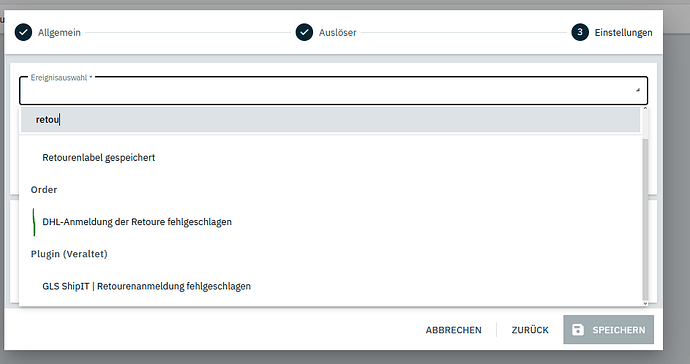The image size is (690, 364).
Task: Click the Auslöser checkmark step icon
Action: pyautogui.click(x=304, y=32)
